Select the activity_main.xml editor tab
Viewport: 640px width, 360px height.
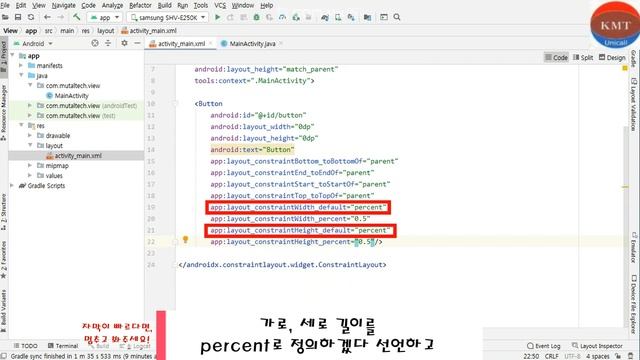[181, 43]
